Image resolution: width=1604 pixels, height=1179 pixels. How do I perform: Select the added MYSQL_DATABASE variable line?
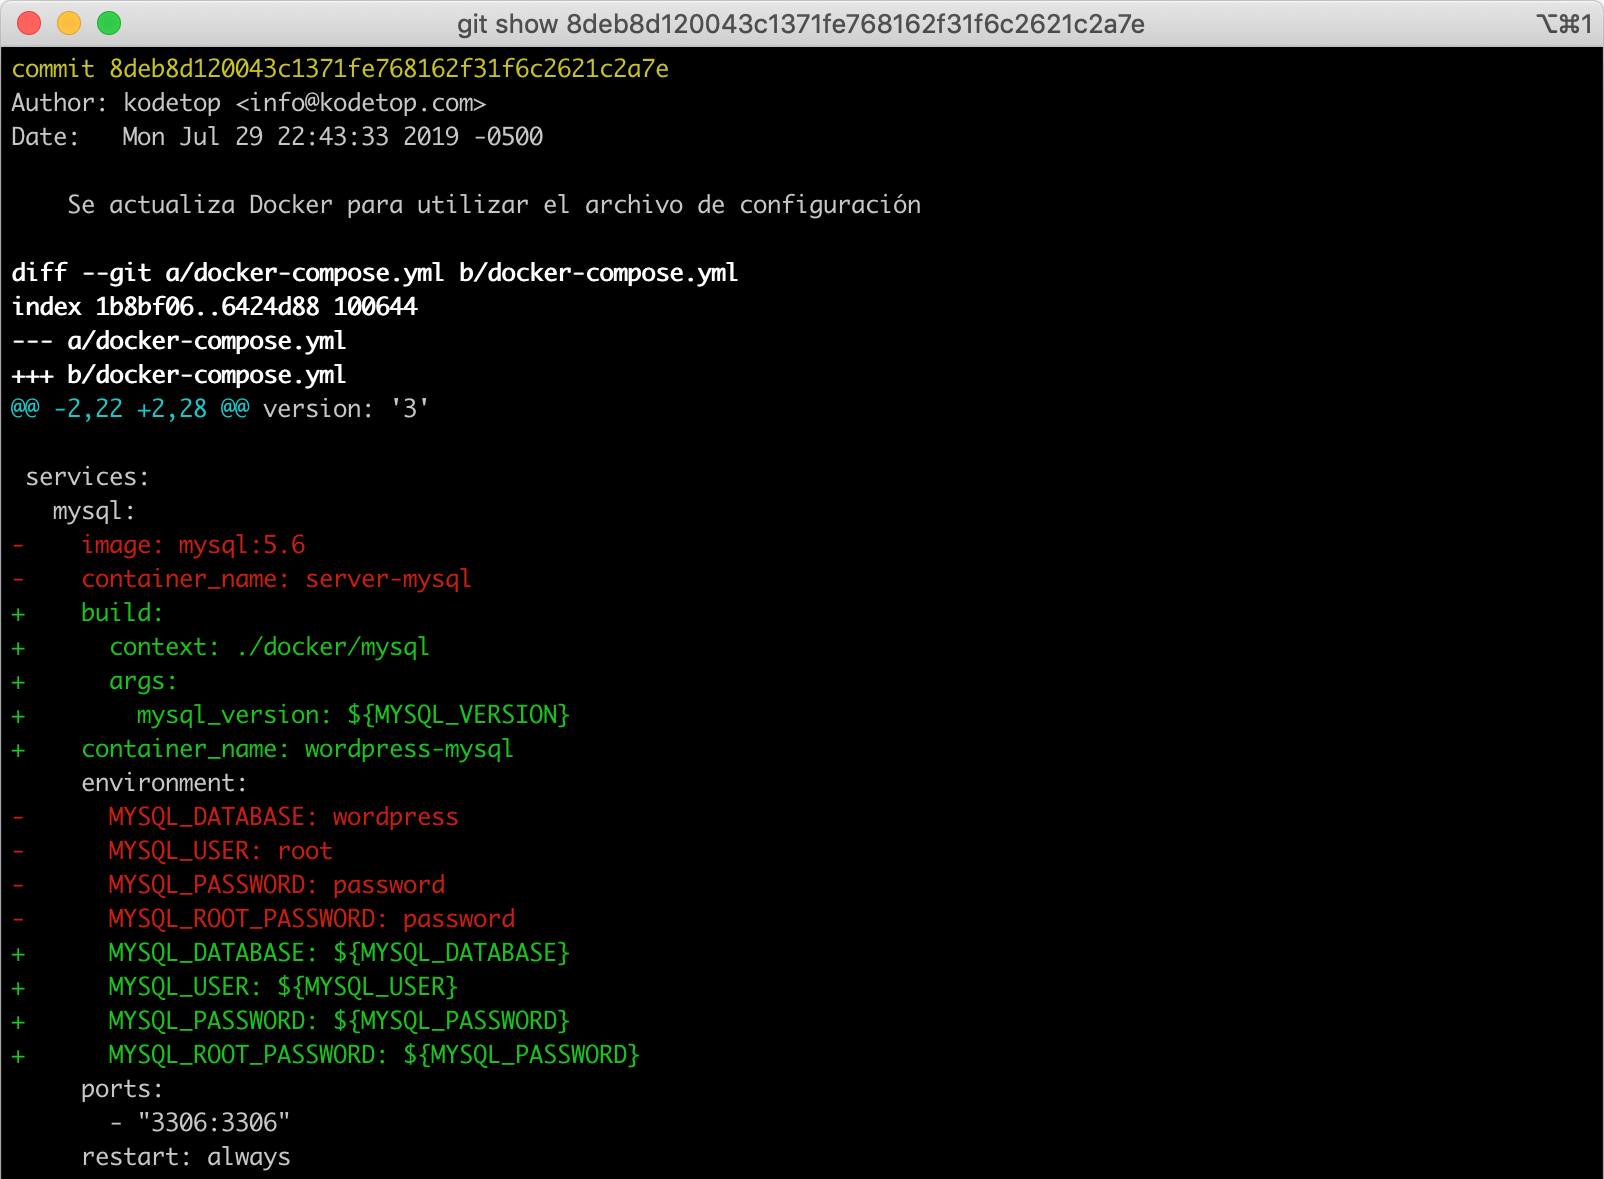tap(338, 952)
